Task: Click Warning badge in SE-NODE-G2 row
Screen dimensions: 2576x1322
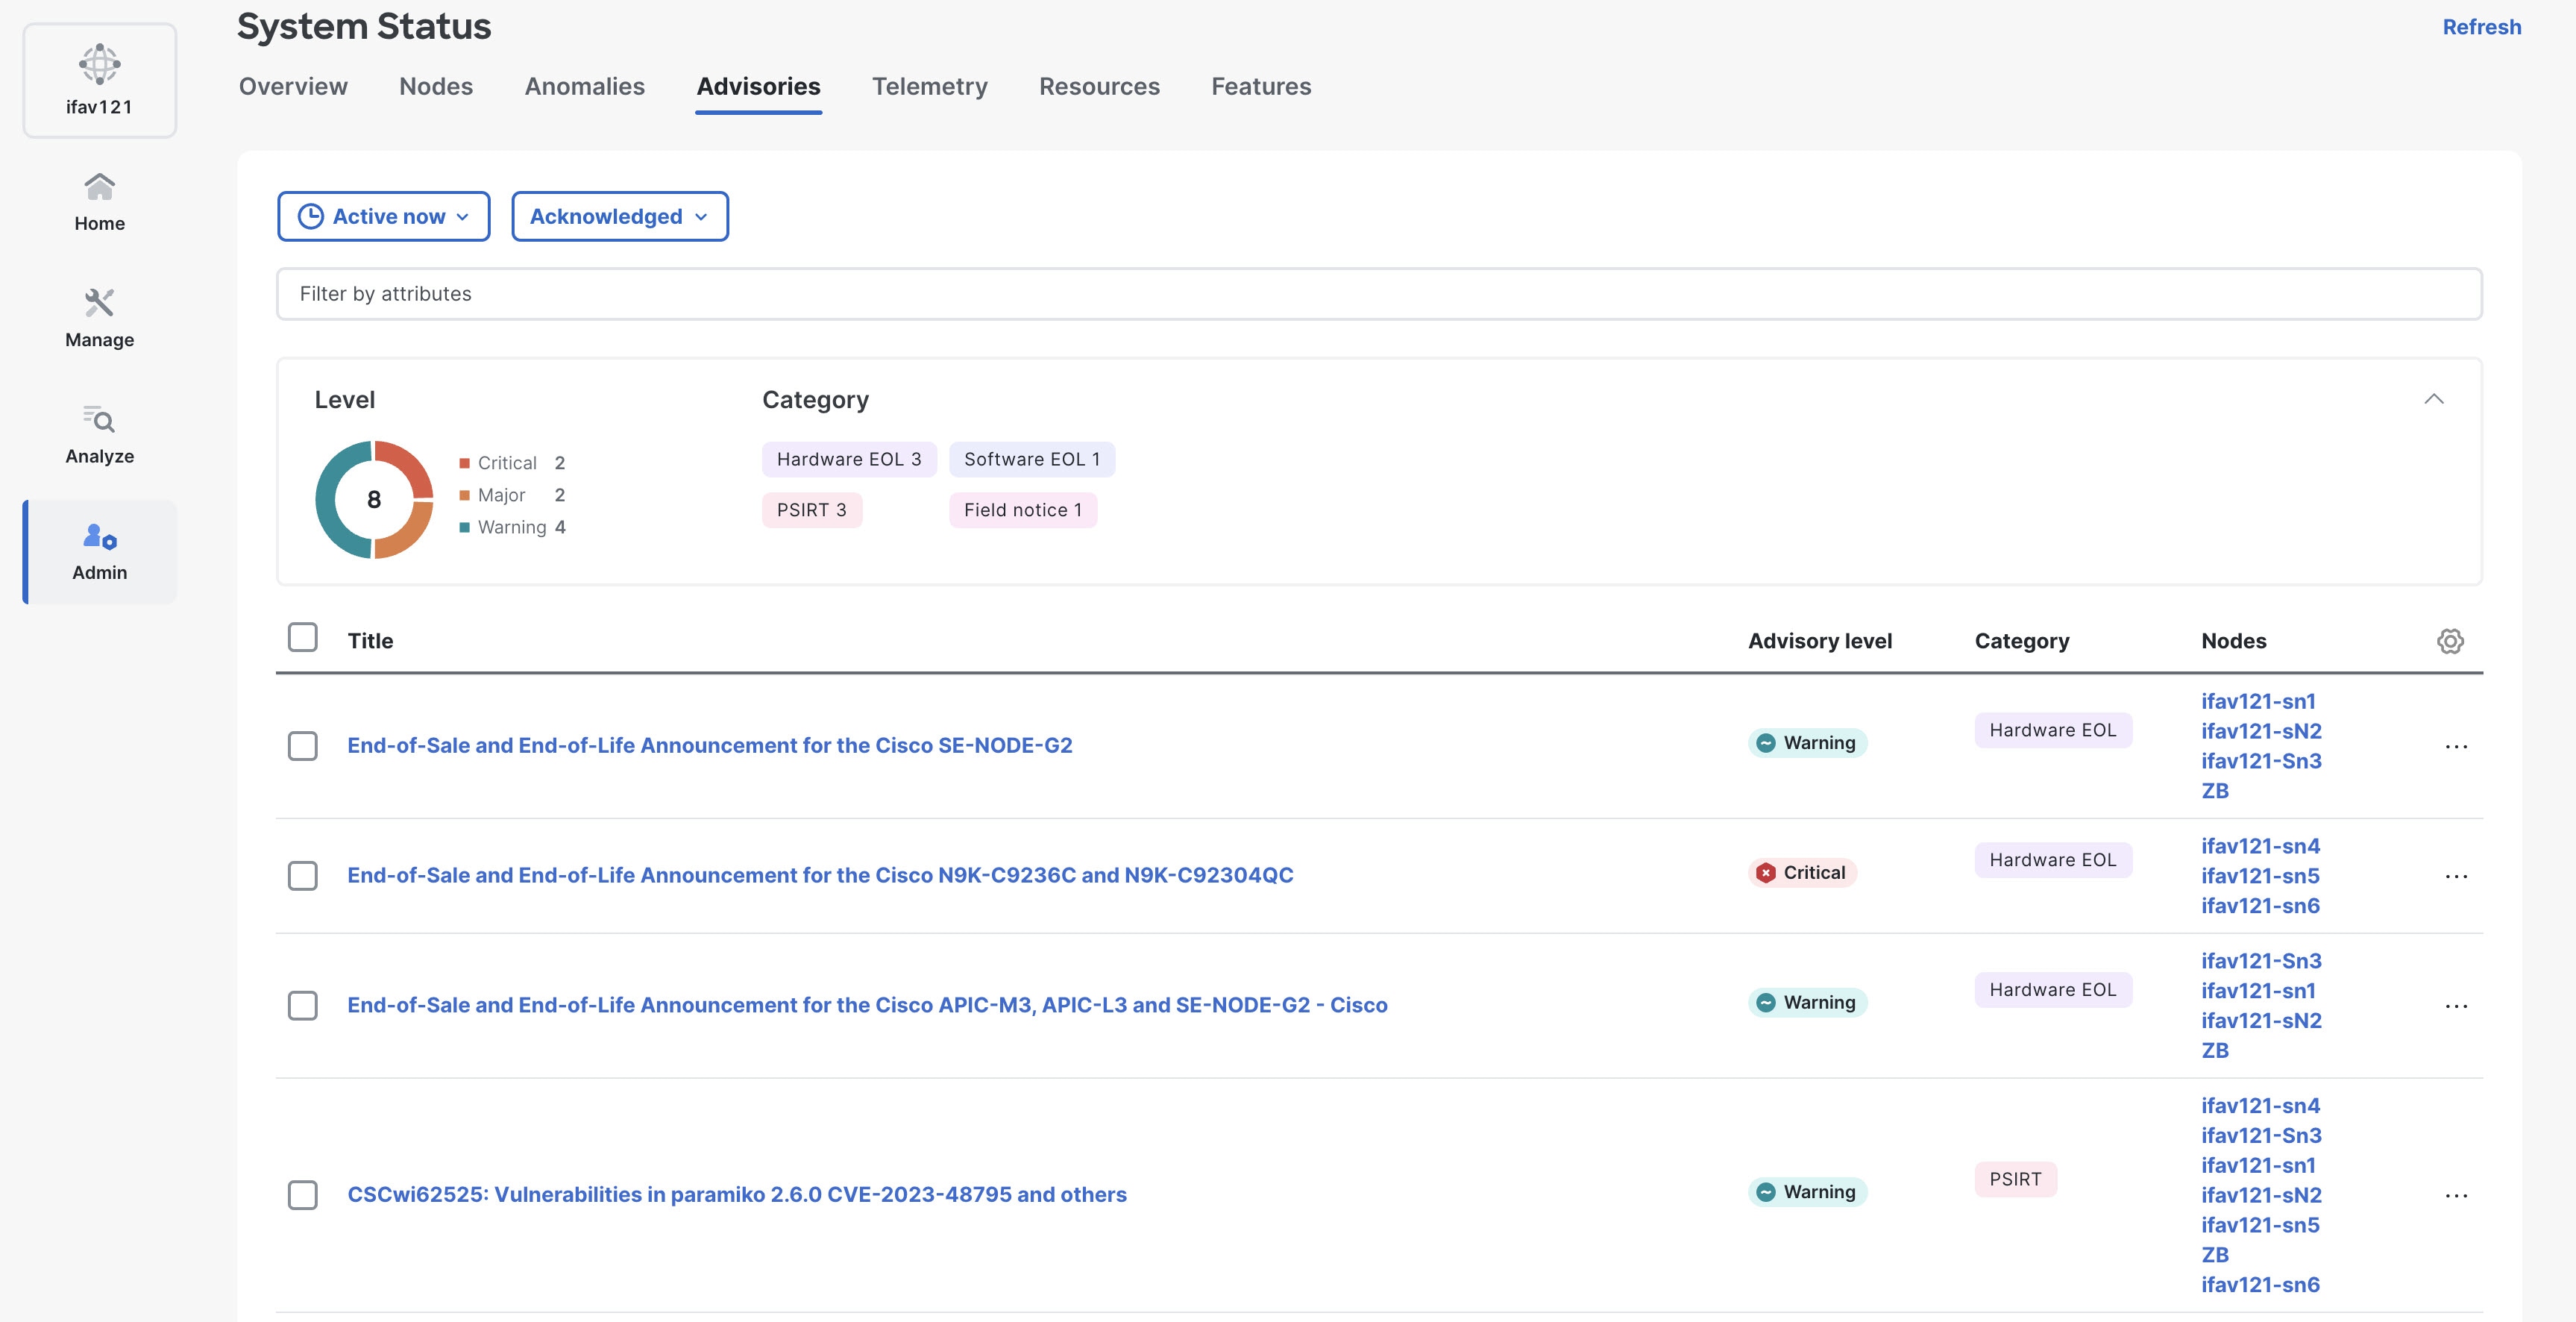Action: pos(1807,743)
